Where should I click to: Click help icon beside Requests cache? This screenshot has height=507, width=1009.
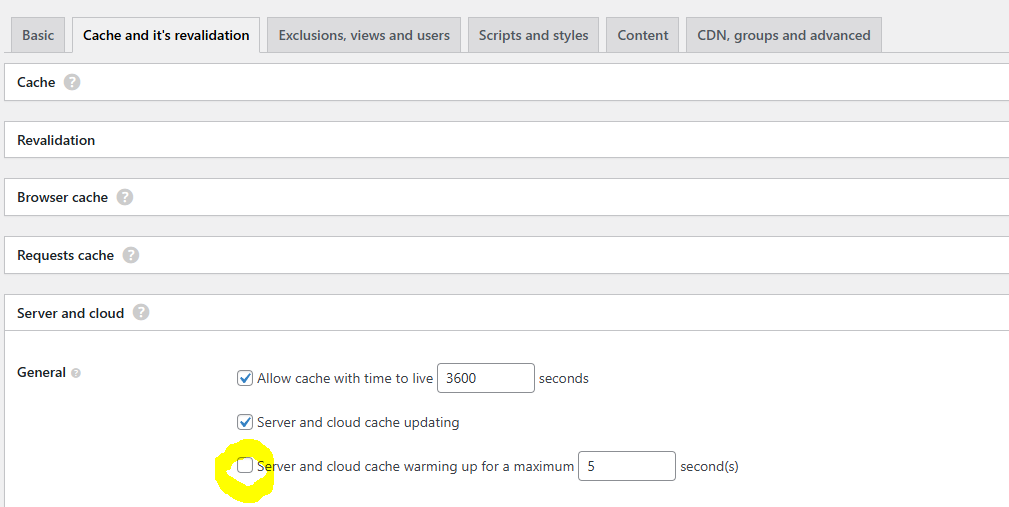pos(131,255)
